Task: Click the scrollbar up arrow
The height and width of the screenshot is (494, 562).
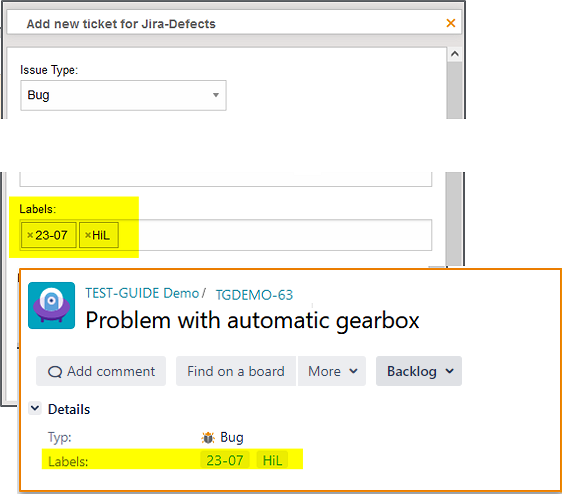Action: click(x=454, y=54)
